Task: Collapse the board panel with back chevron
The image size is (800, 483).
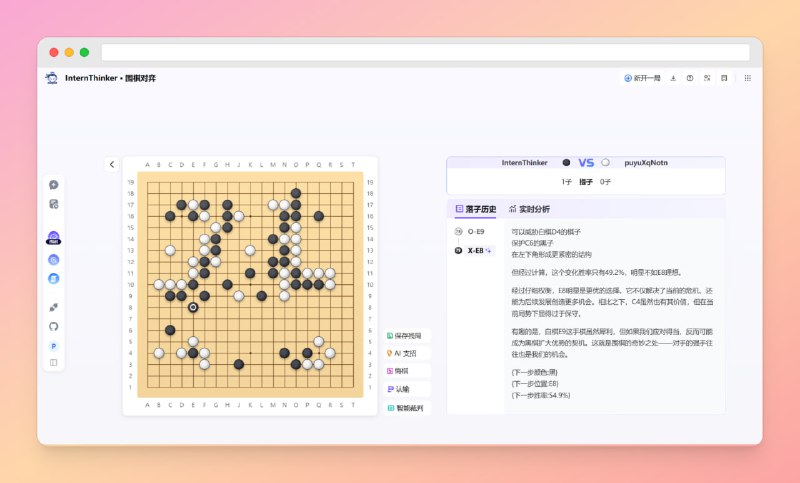Action: click(112, 164)
